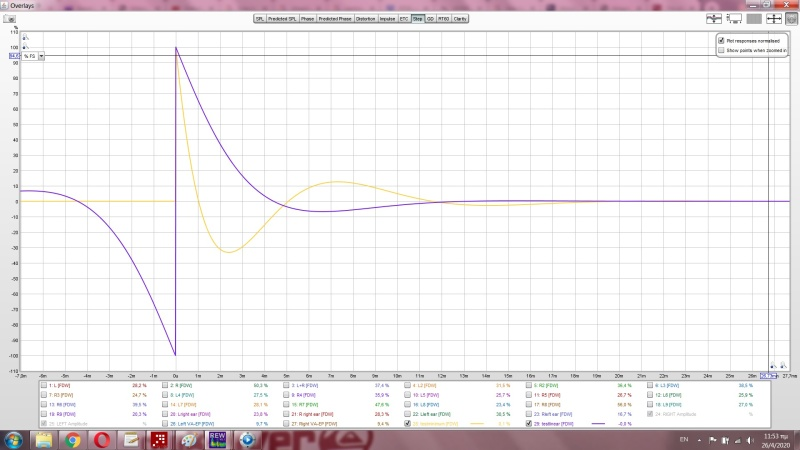Click the purple testlinear line swatch

coord(599,423)
